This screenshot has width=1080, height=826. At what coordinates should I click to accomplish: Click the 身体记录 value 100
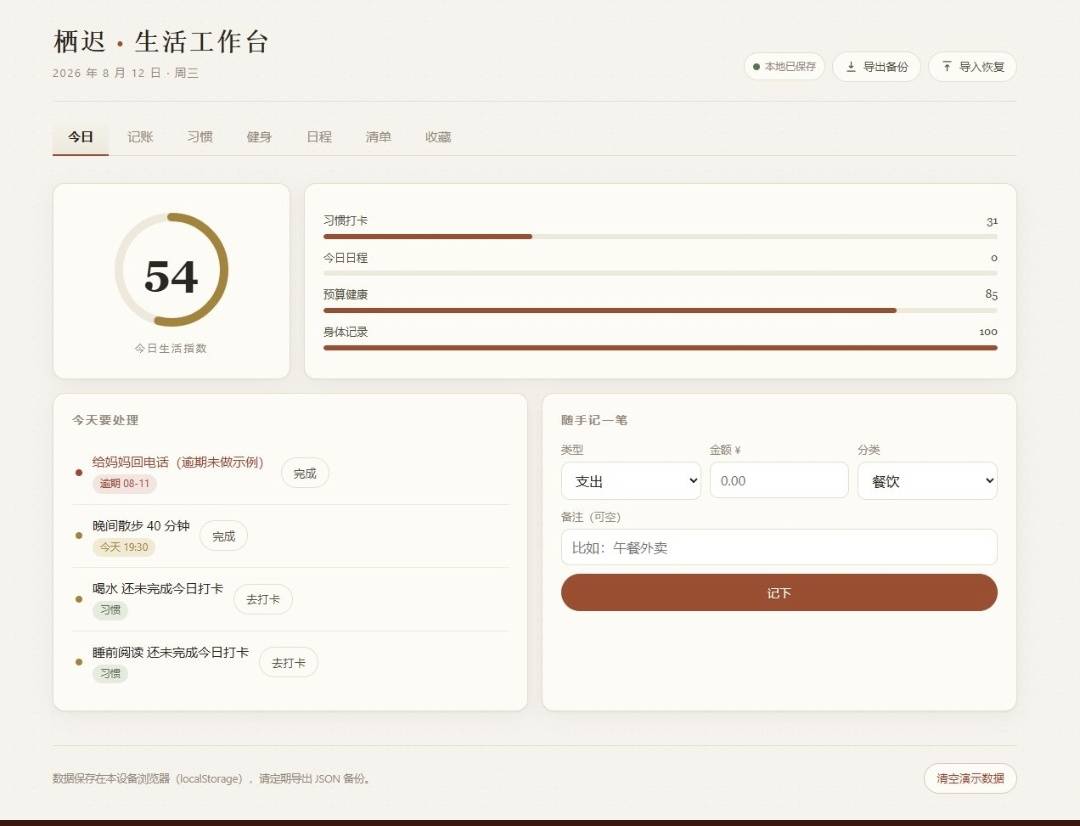click(x=988, y=331)
